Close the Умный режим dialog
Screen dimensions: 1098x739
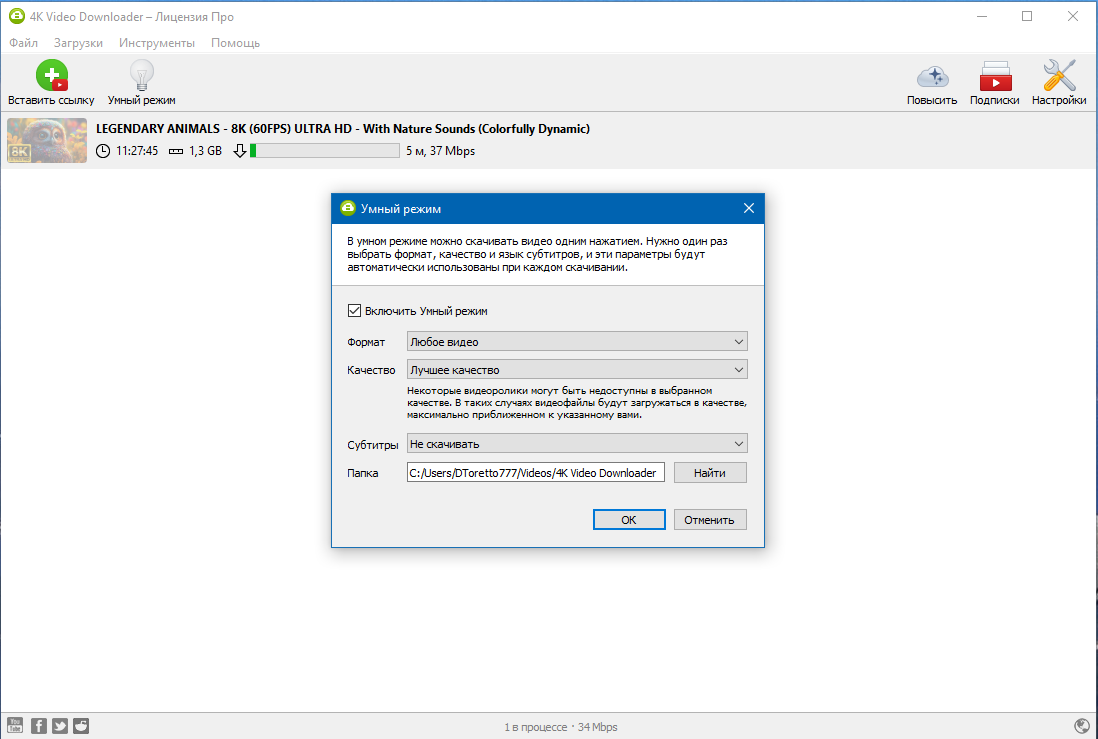click(x=749, y=208)
